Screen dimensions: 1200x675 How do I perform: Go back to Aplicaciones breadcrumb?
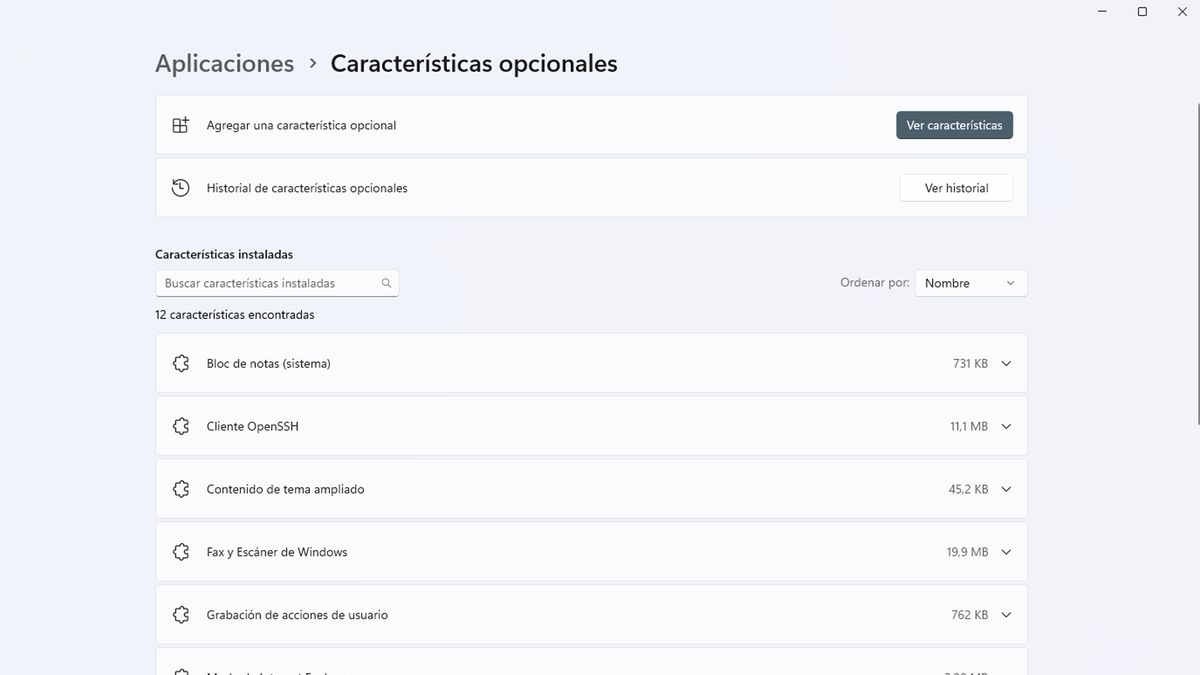(x=224, y=64)
